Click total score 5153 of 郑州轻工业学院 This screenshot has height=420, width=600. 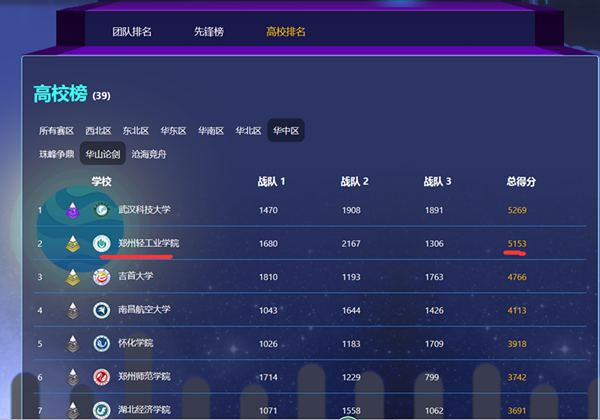point(517,243)
